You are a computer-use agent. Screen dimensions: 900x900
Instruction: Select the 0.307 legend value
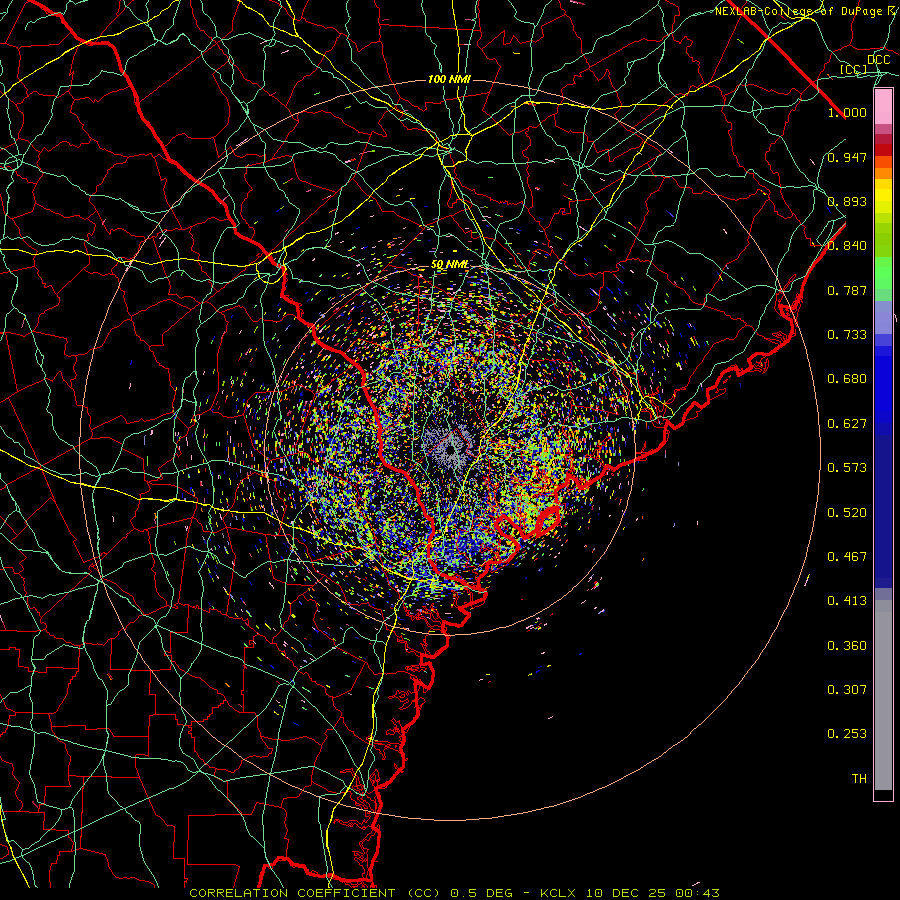click(x=847, y=690)
